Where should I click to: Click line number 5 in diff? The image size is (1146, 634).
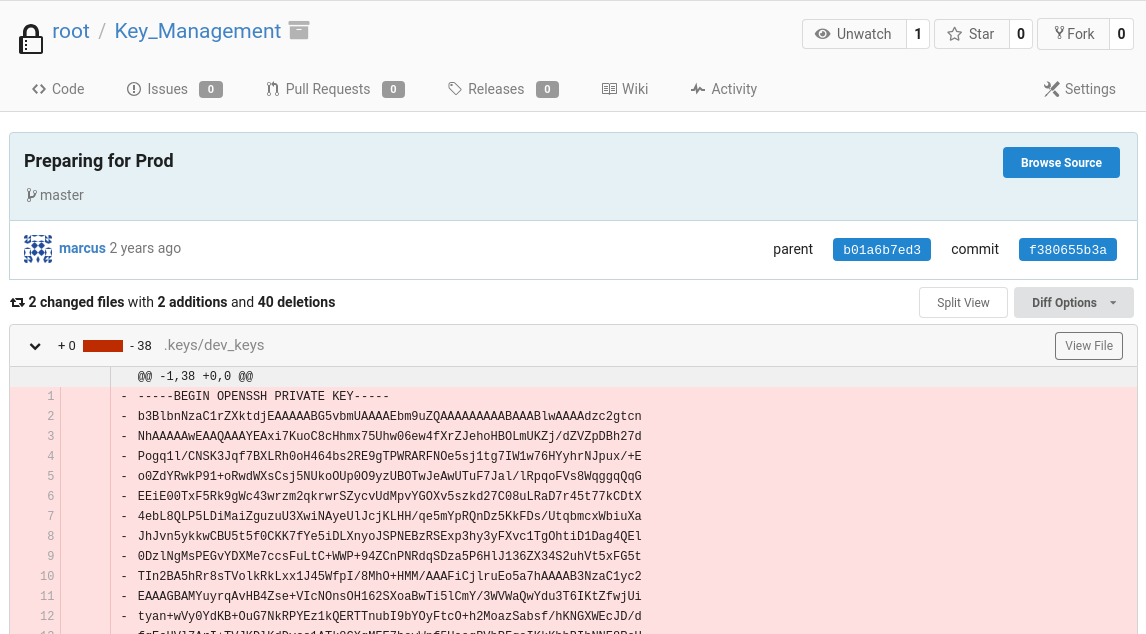pyautogui.click(x=50, y=476)
